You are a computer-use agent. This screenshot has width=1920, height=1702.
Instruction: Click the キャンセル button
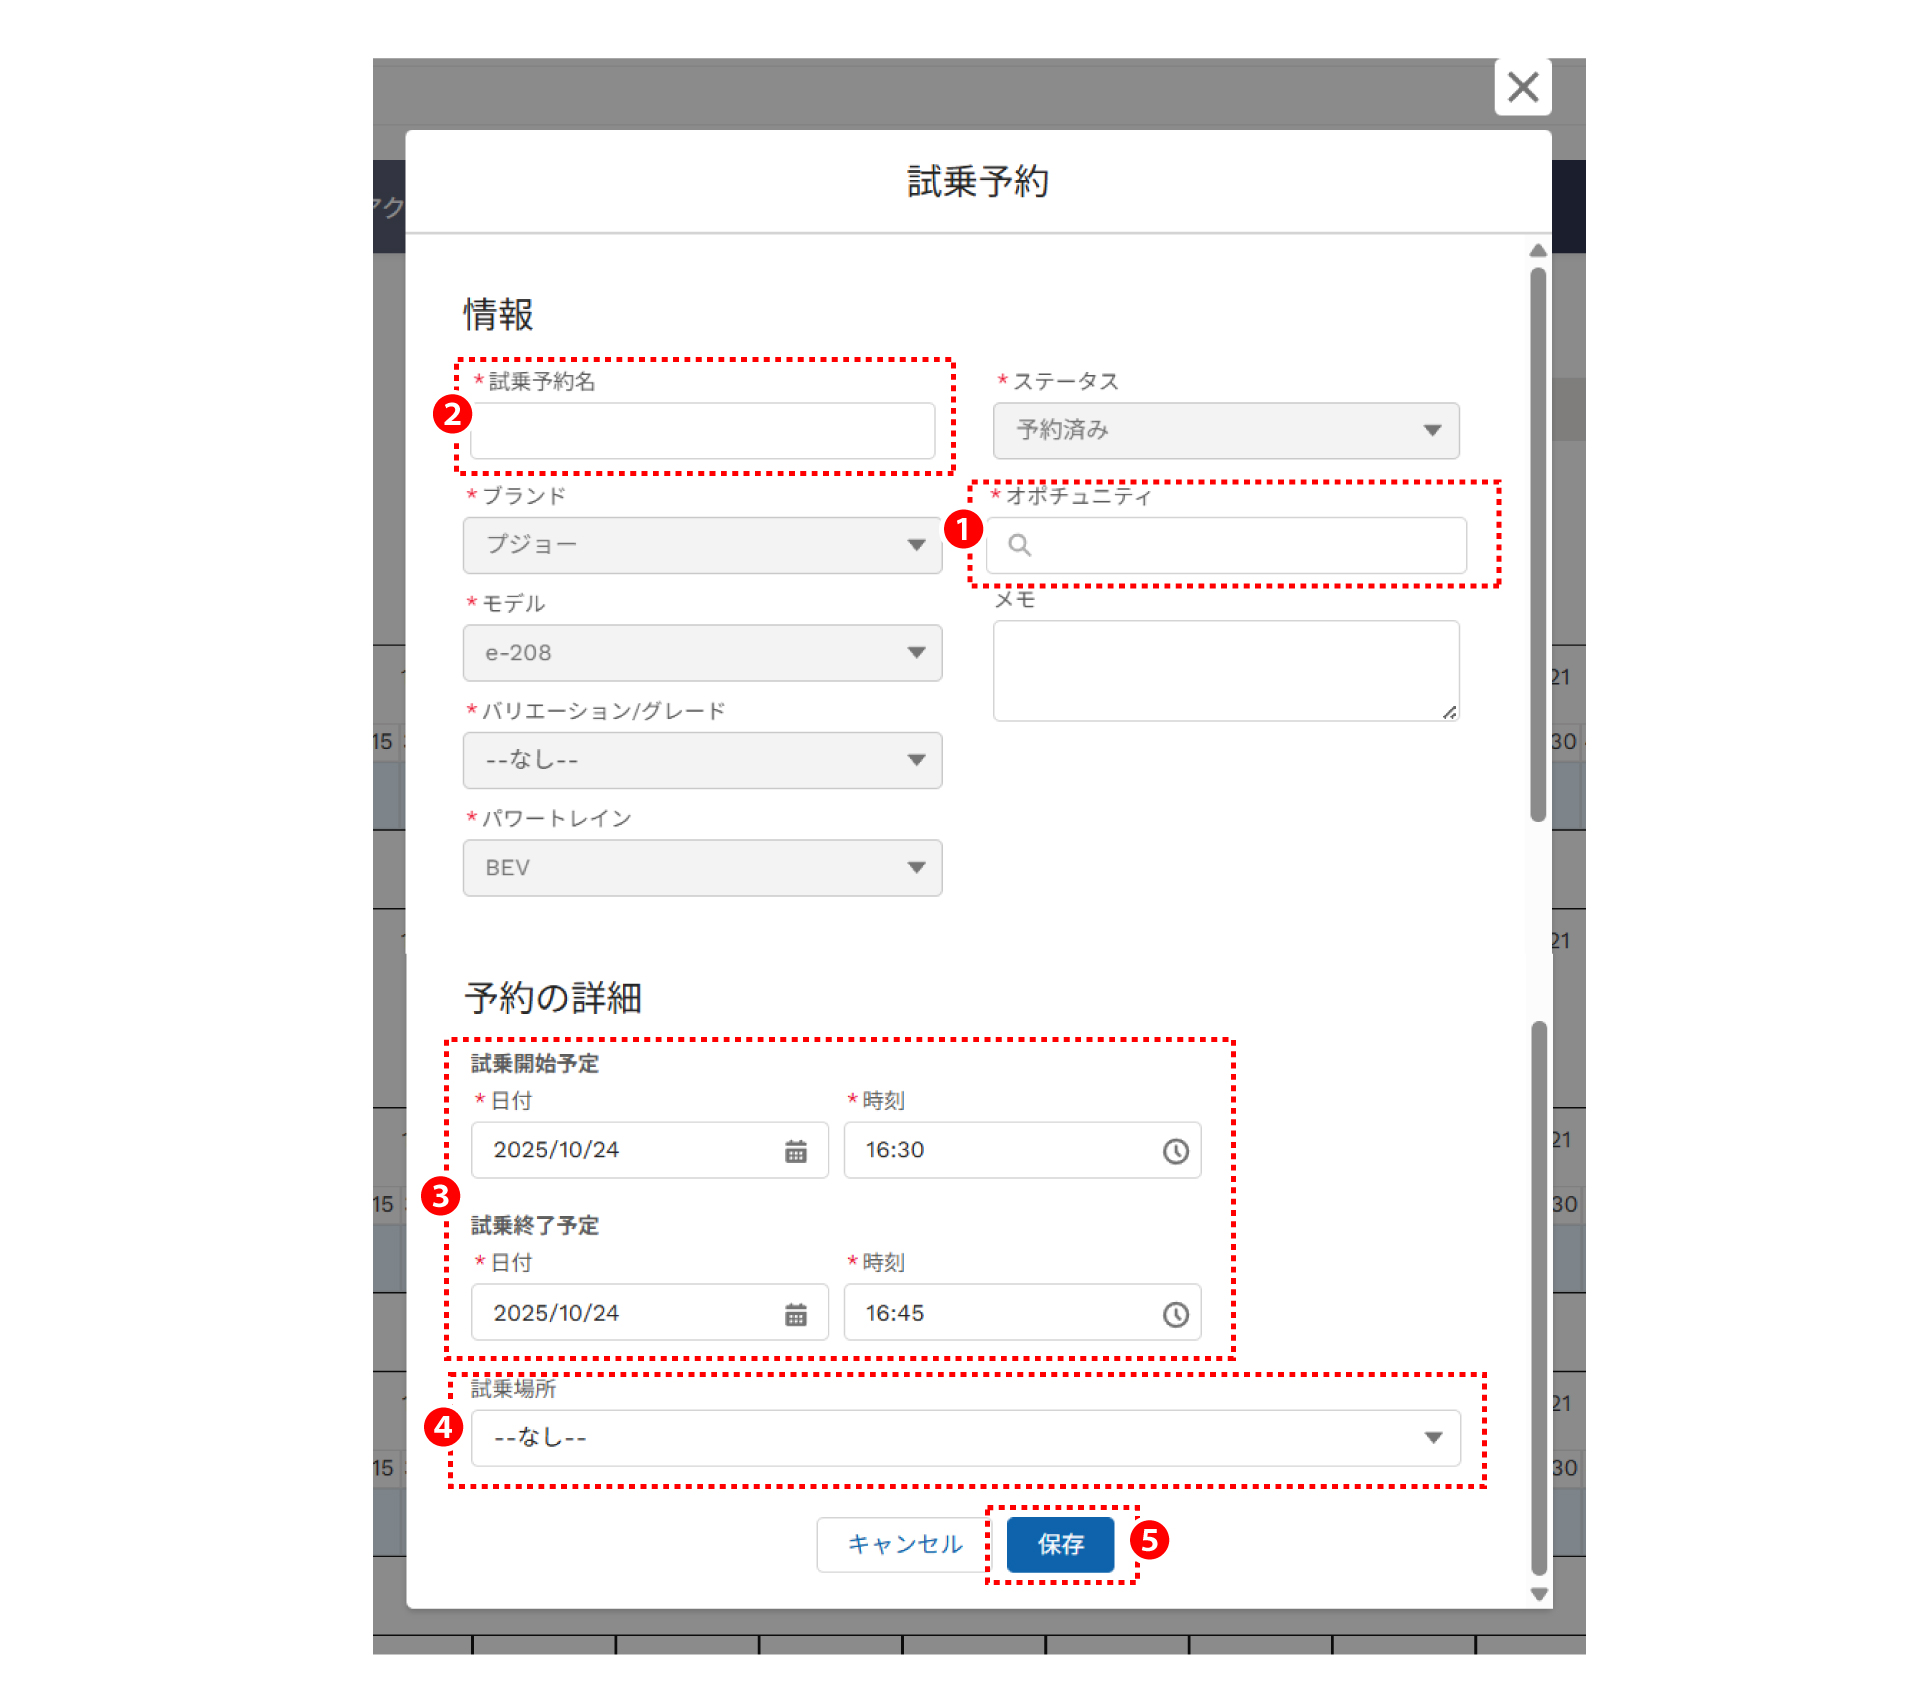pos(904,1544)
